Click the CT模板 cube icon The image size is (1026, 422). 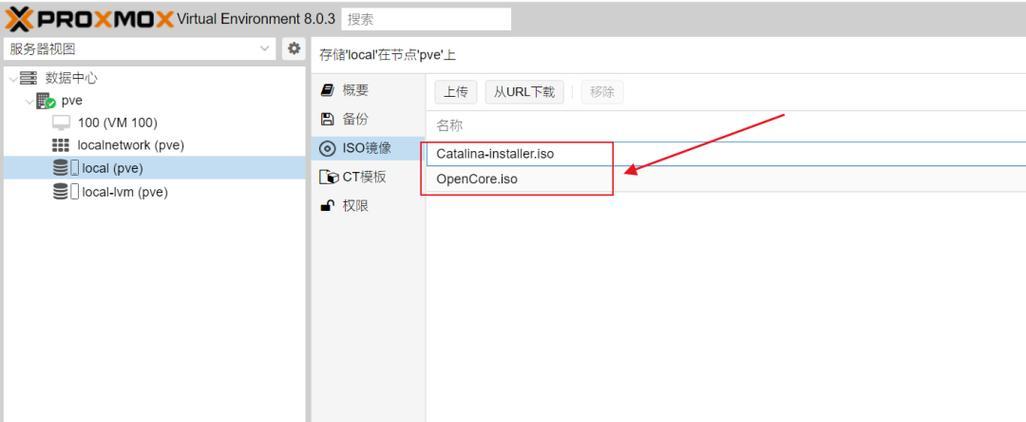click(x=328, y=177)
